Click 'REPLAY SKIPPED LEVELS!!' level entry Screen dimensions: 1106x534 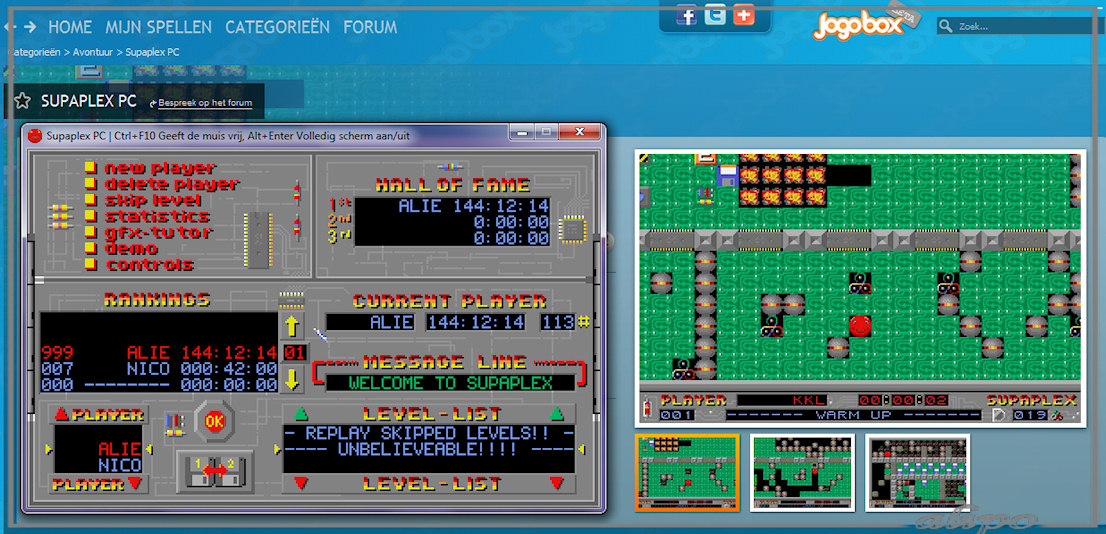pyautogui.click(x=429, y=432)
